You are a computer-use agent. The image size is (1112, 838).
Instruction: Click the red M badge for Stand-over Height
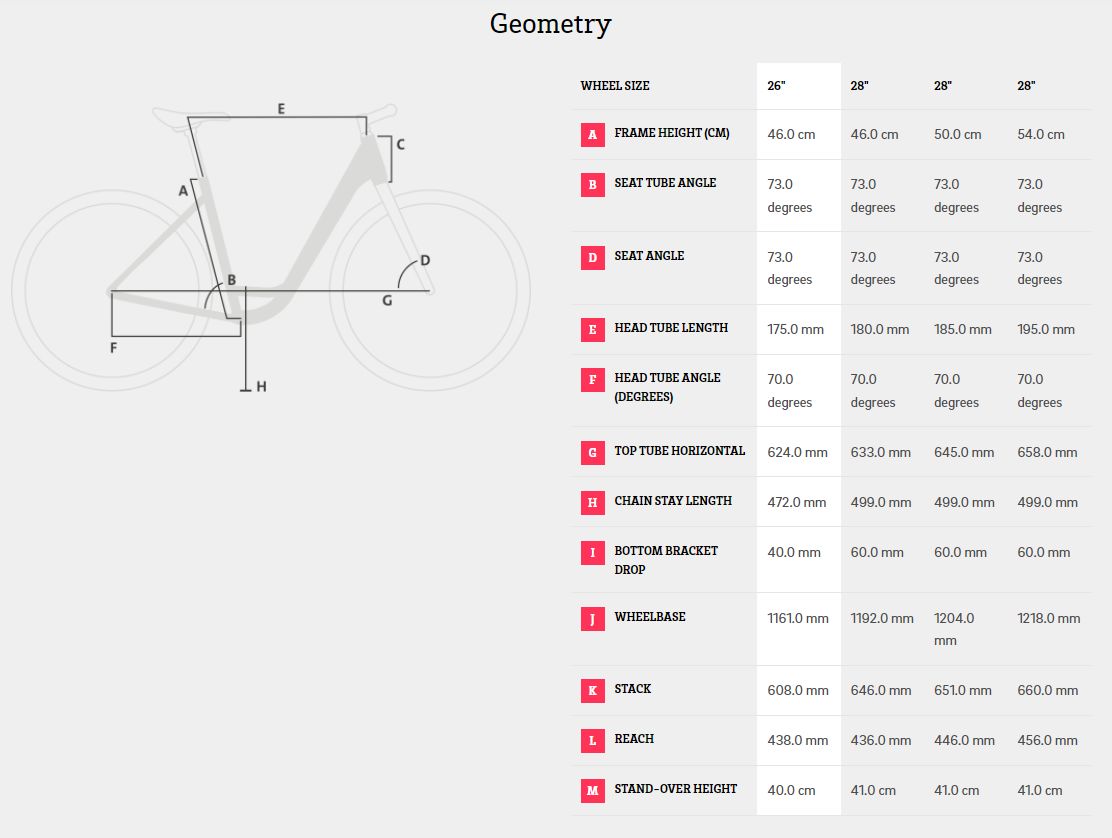pyautogui.click(x=592, y=790)
